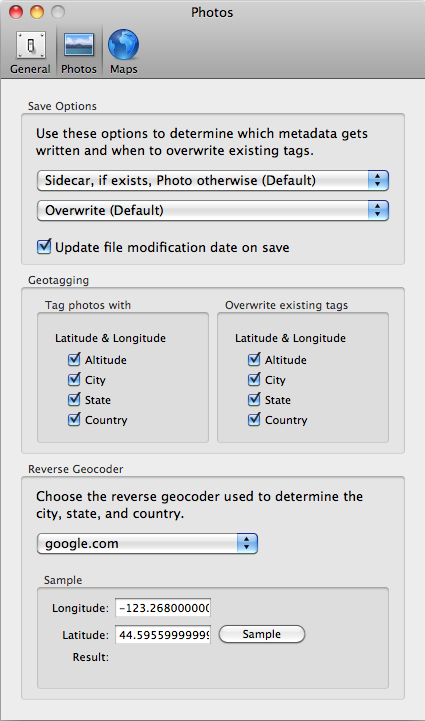This screenshot has height=721, width=425.
Task: Close the Photos preferences window
Action: [x=16, y=12]
